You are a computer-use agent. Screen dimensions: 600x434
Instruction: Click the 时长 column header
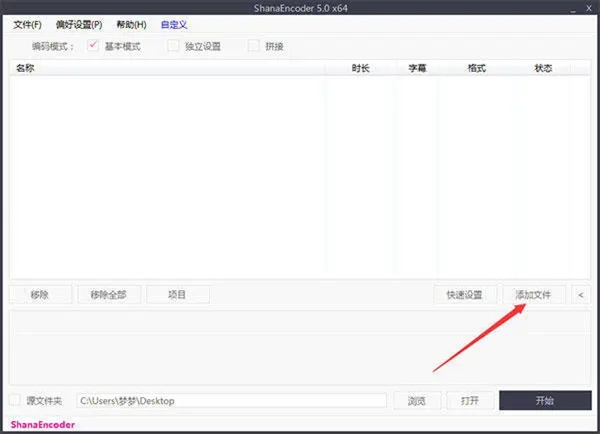[361, 68]
